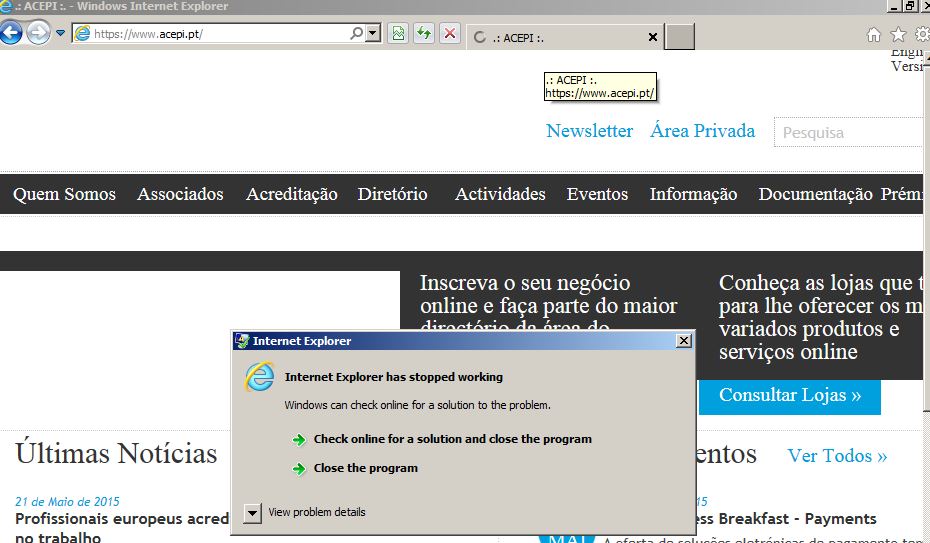Click the error dialog title bar icon
This screenshot has height=543, width=930.
(242, 341)
